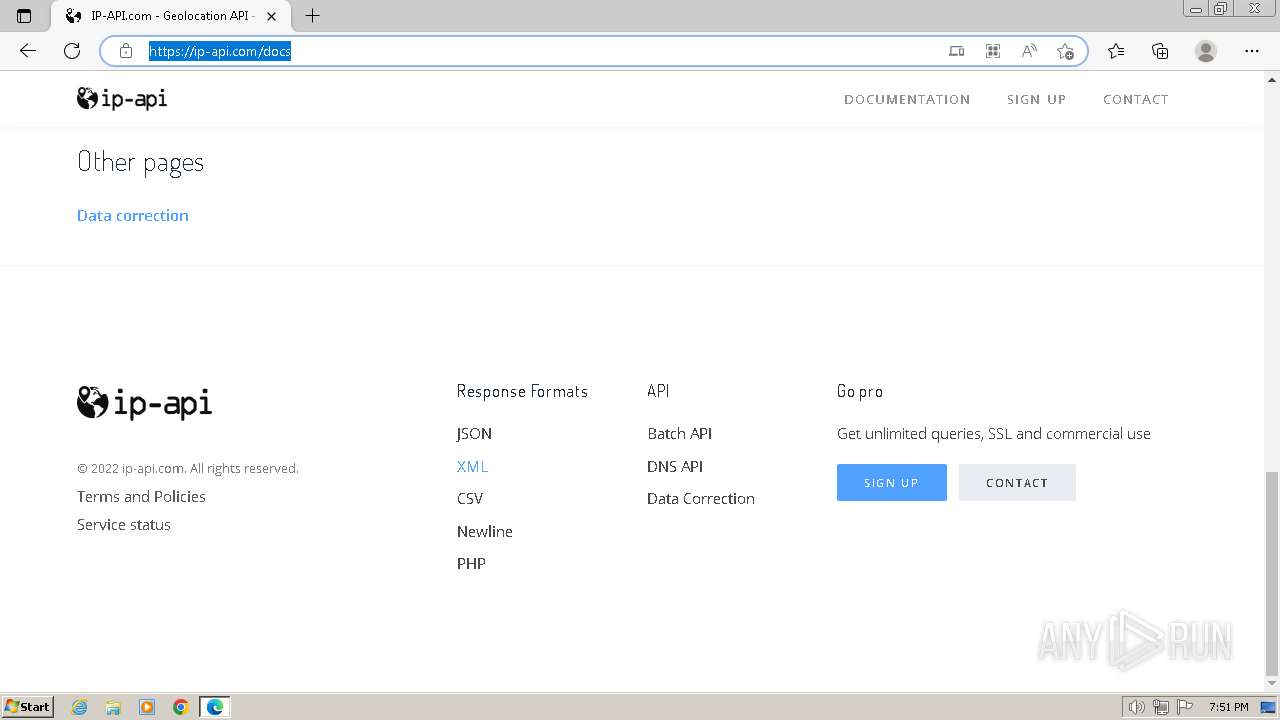
Task: Reload the page with refresh icon
Action: click(72, 51)
